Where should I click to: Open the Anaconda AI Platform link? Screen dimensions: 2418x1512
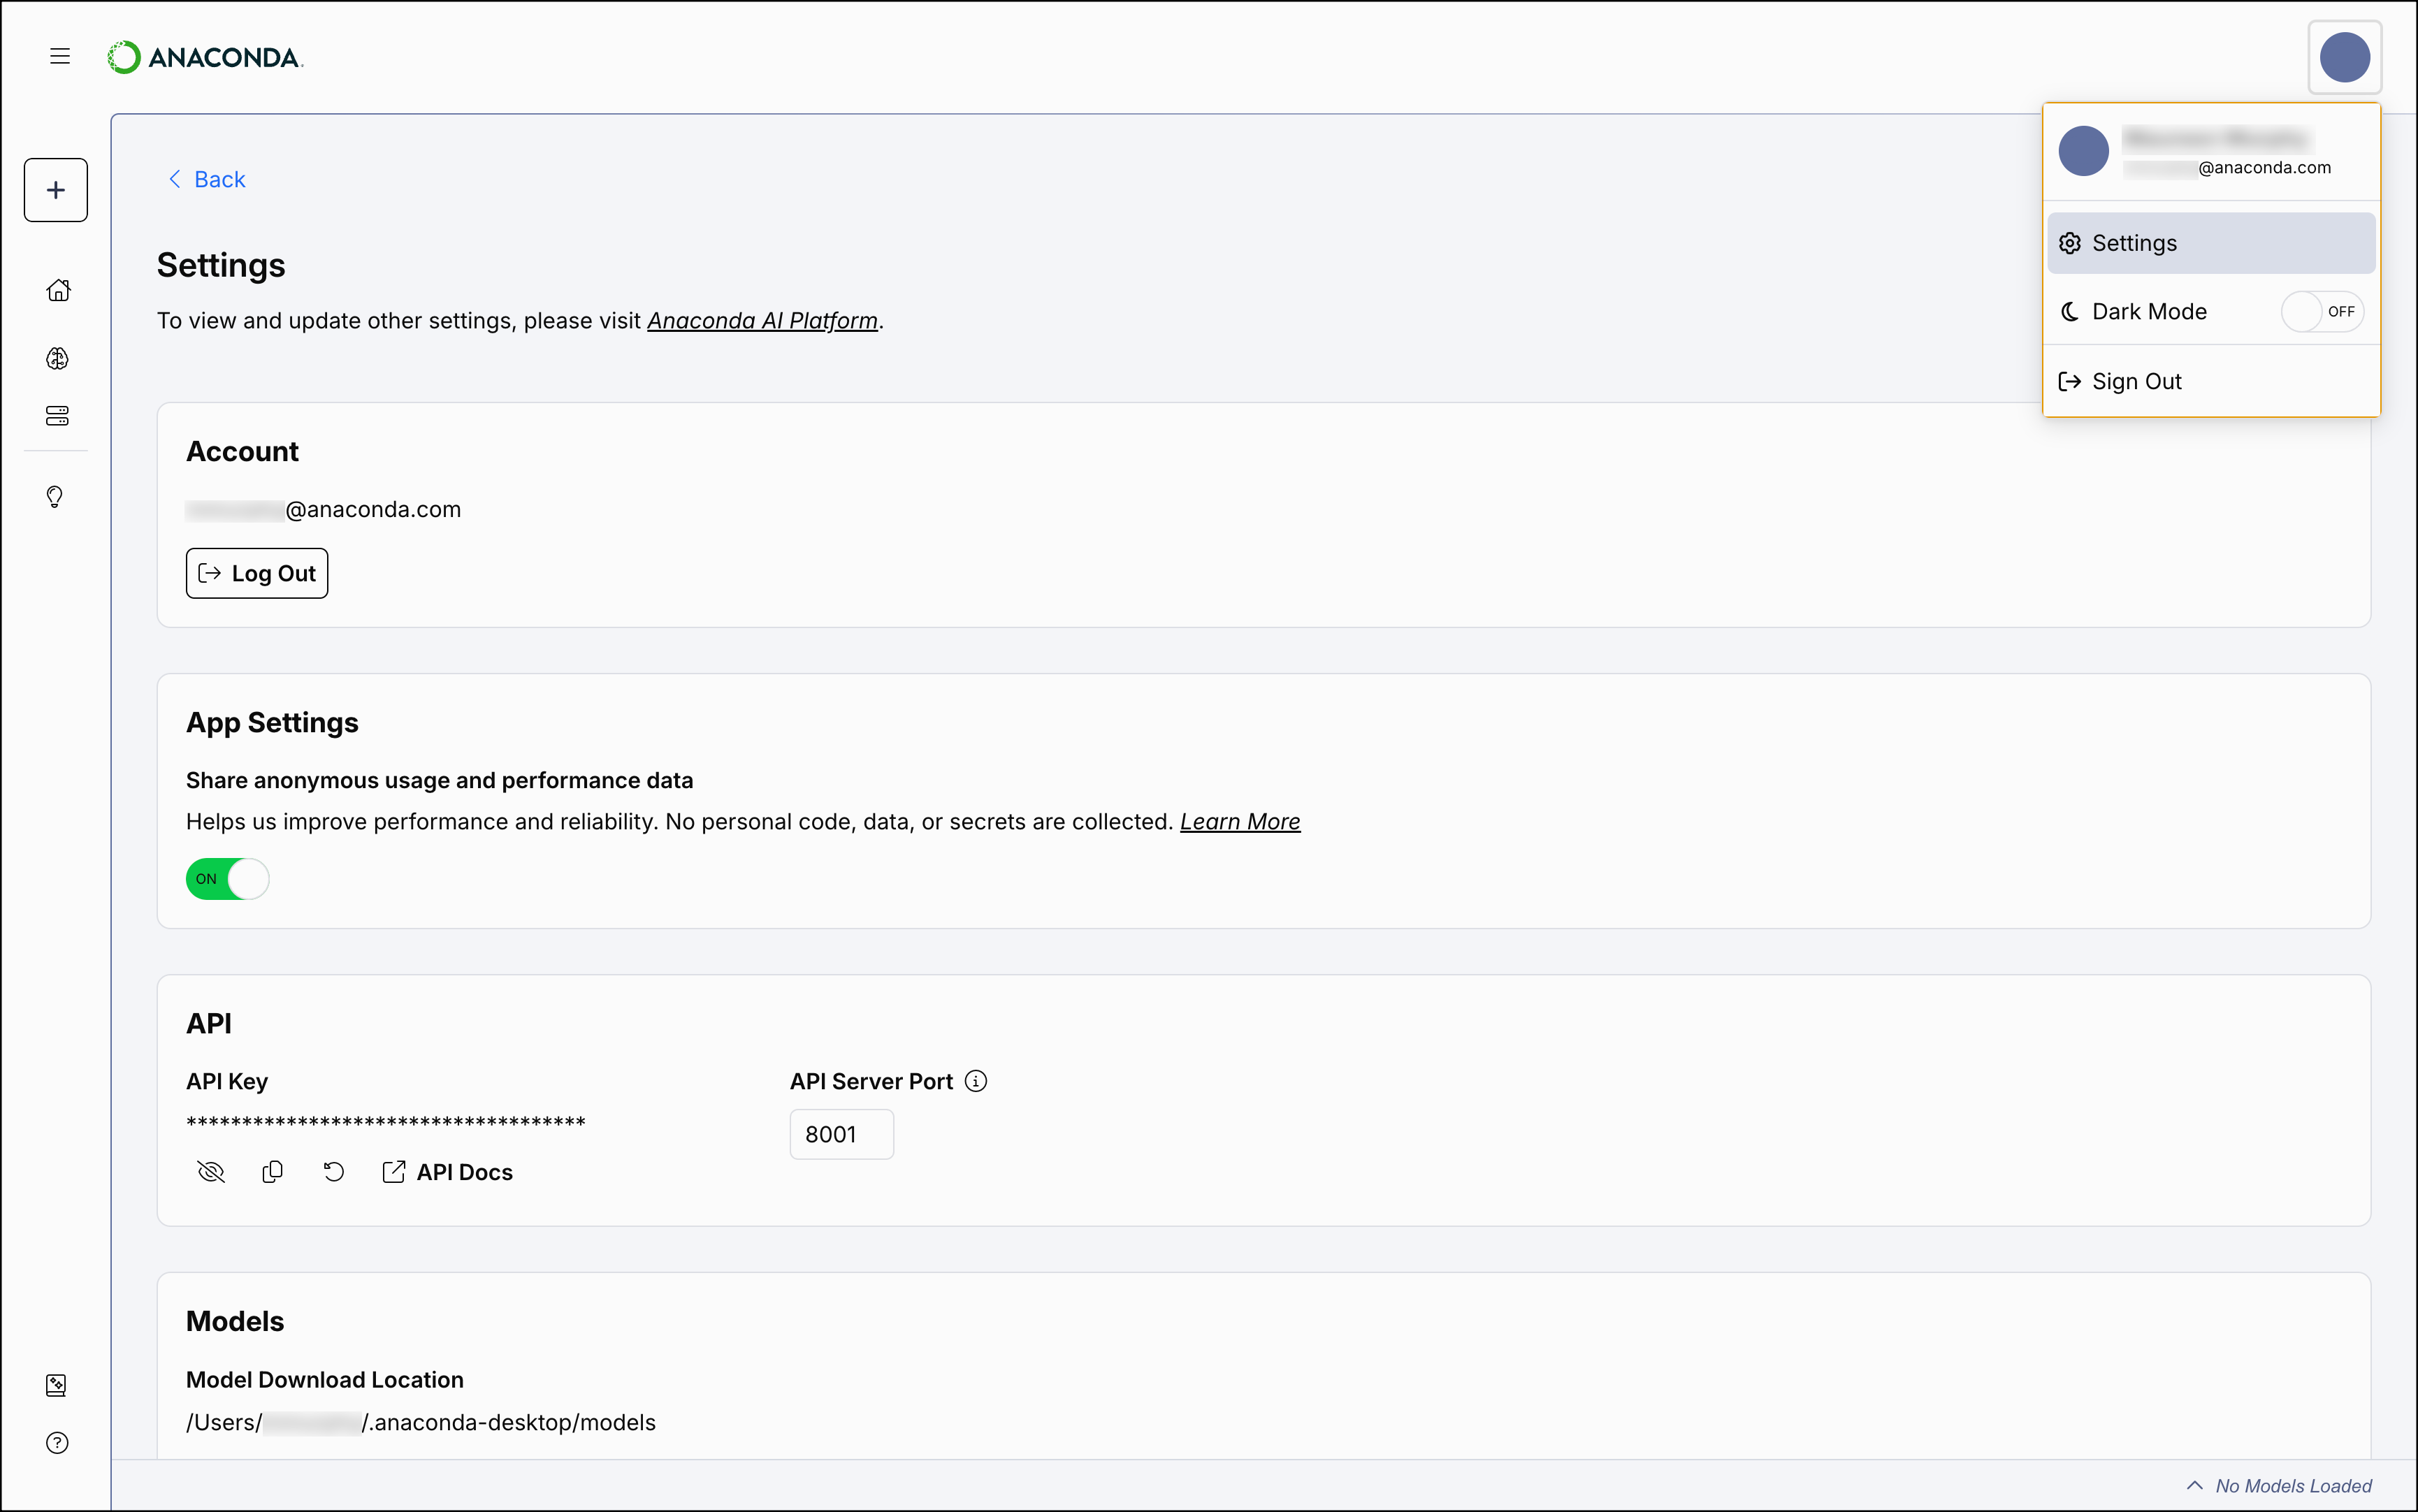[x=762, y=320]
